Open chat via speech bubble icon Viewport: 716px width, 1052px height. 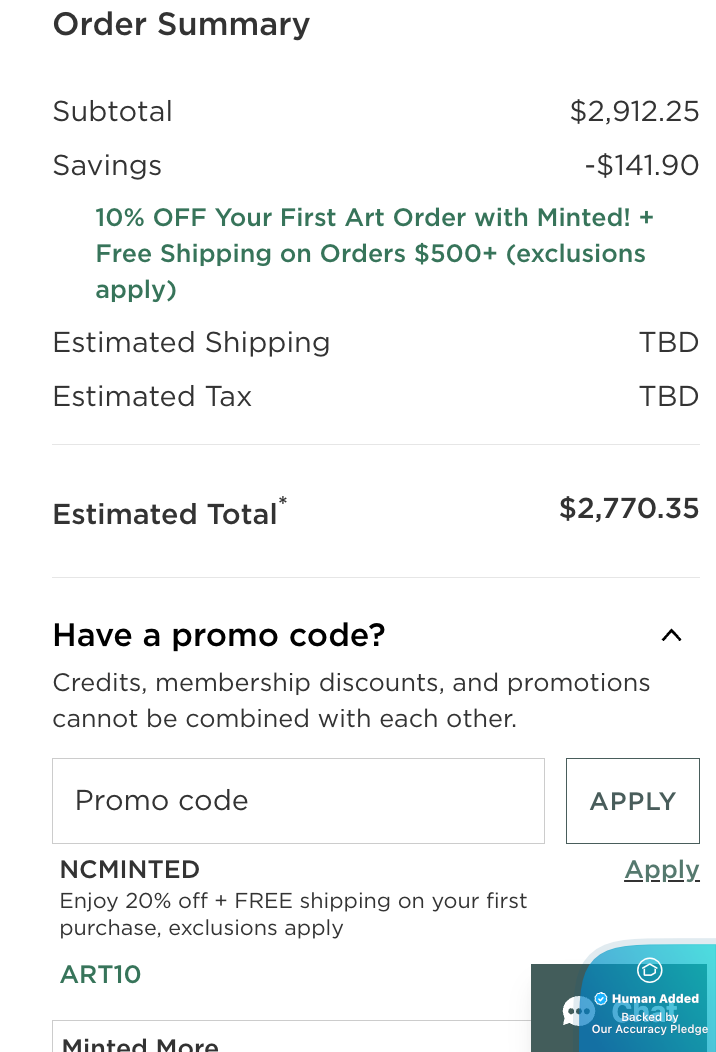tap(577, 1011)
